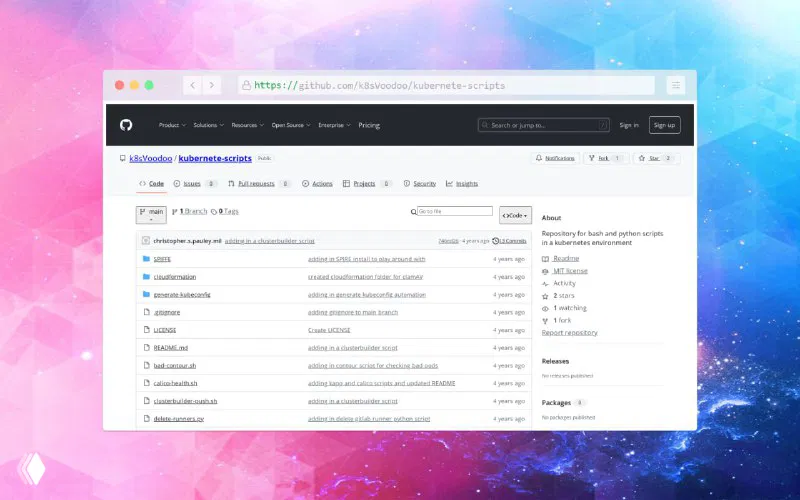Open the k8sVoodoo owner link
Screen dimensions: 800x500
point(151,158)
